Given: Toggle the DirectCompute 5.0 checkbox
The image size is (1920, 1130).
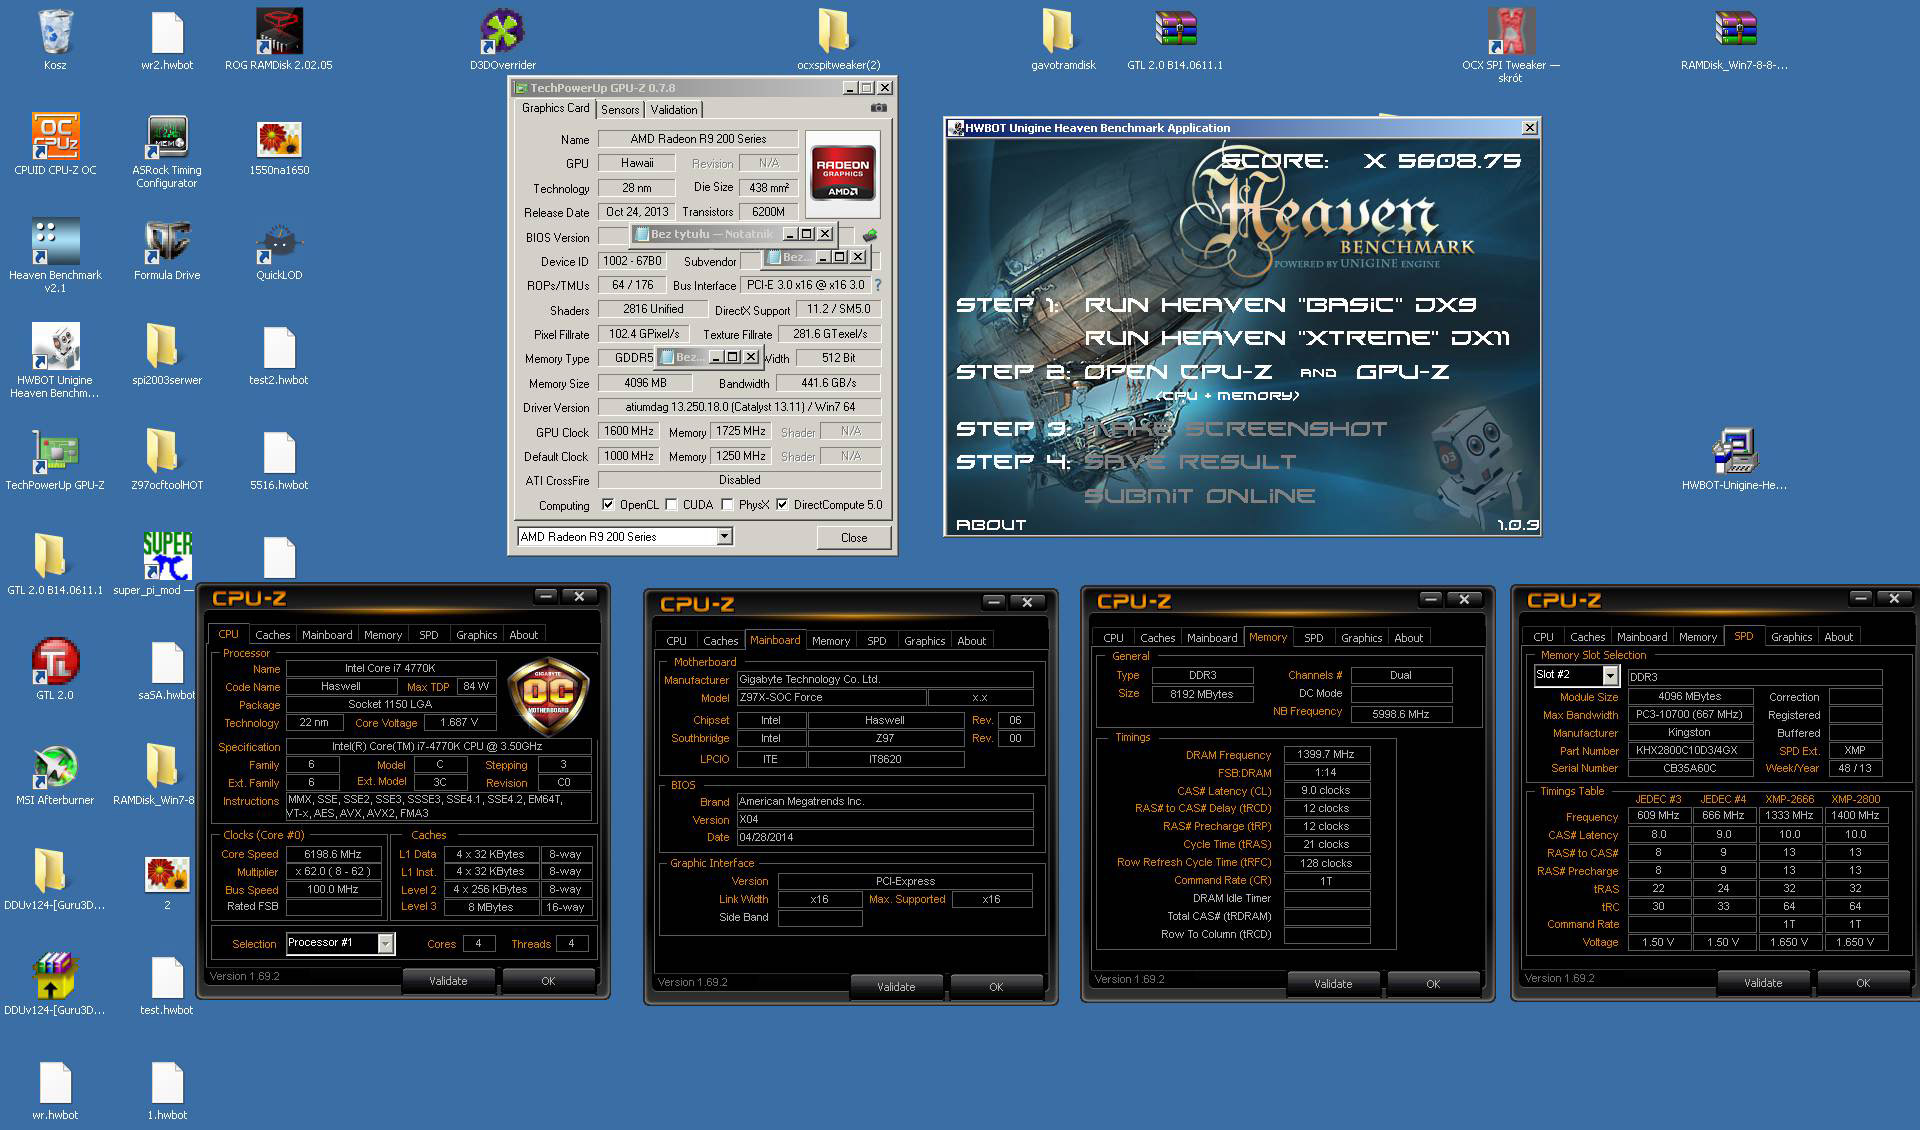Looking at the screenshot, I should (782, 505).
